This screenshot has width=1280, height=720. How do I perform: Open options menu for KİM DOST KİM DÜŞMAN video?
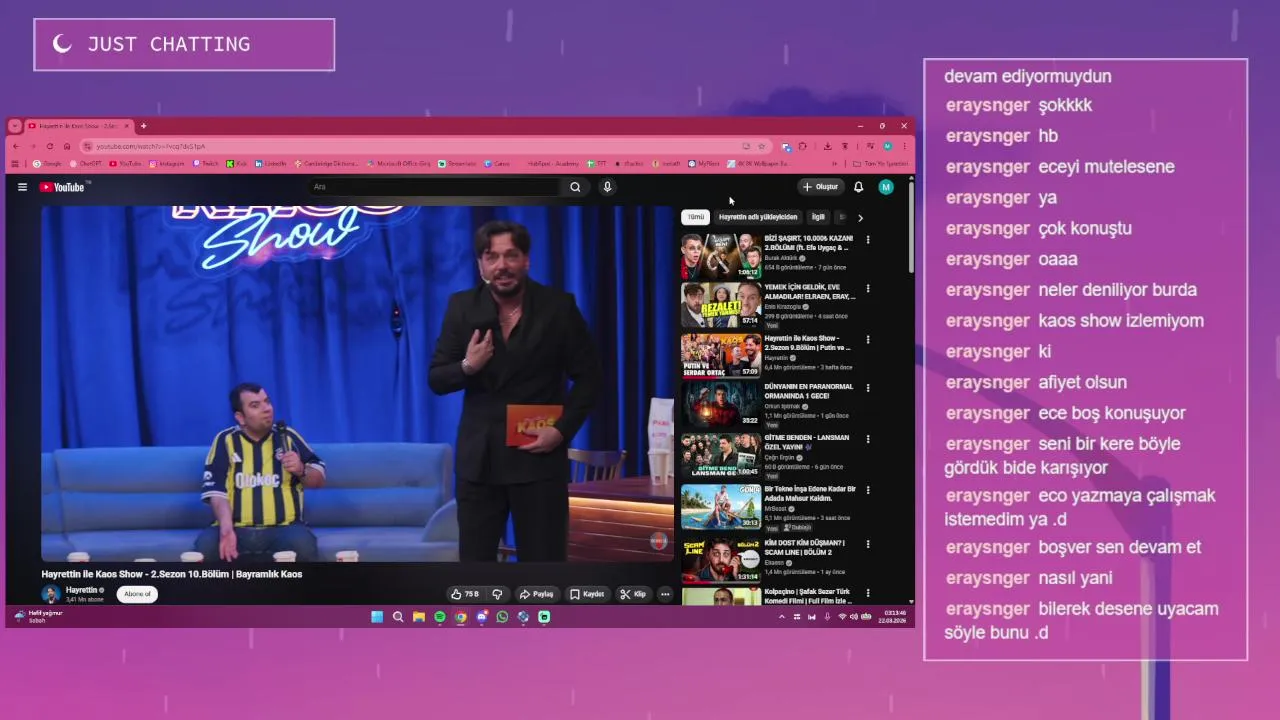tap(868, 545)
